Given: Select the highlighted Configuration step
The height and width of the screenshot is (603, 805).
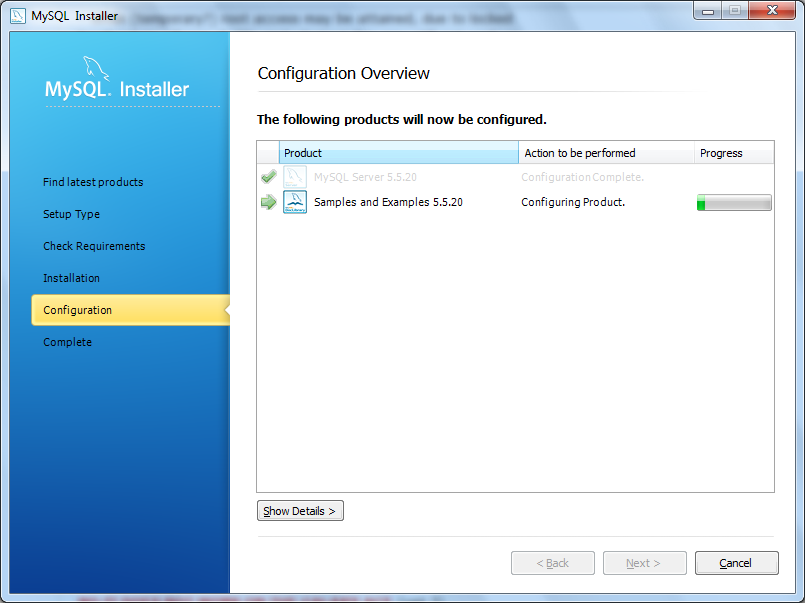Looking at the screenshot, I should coord(130,310).
